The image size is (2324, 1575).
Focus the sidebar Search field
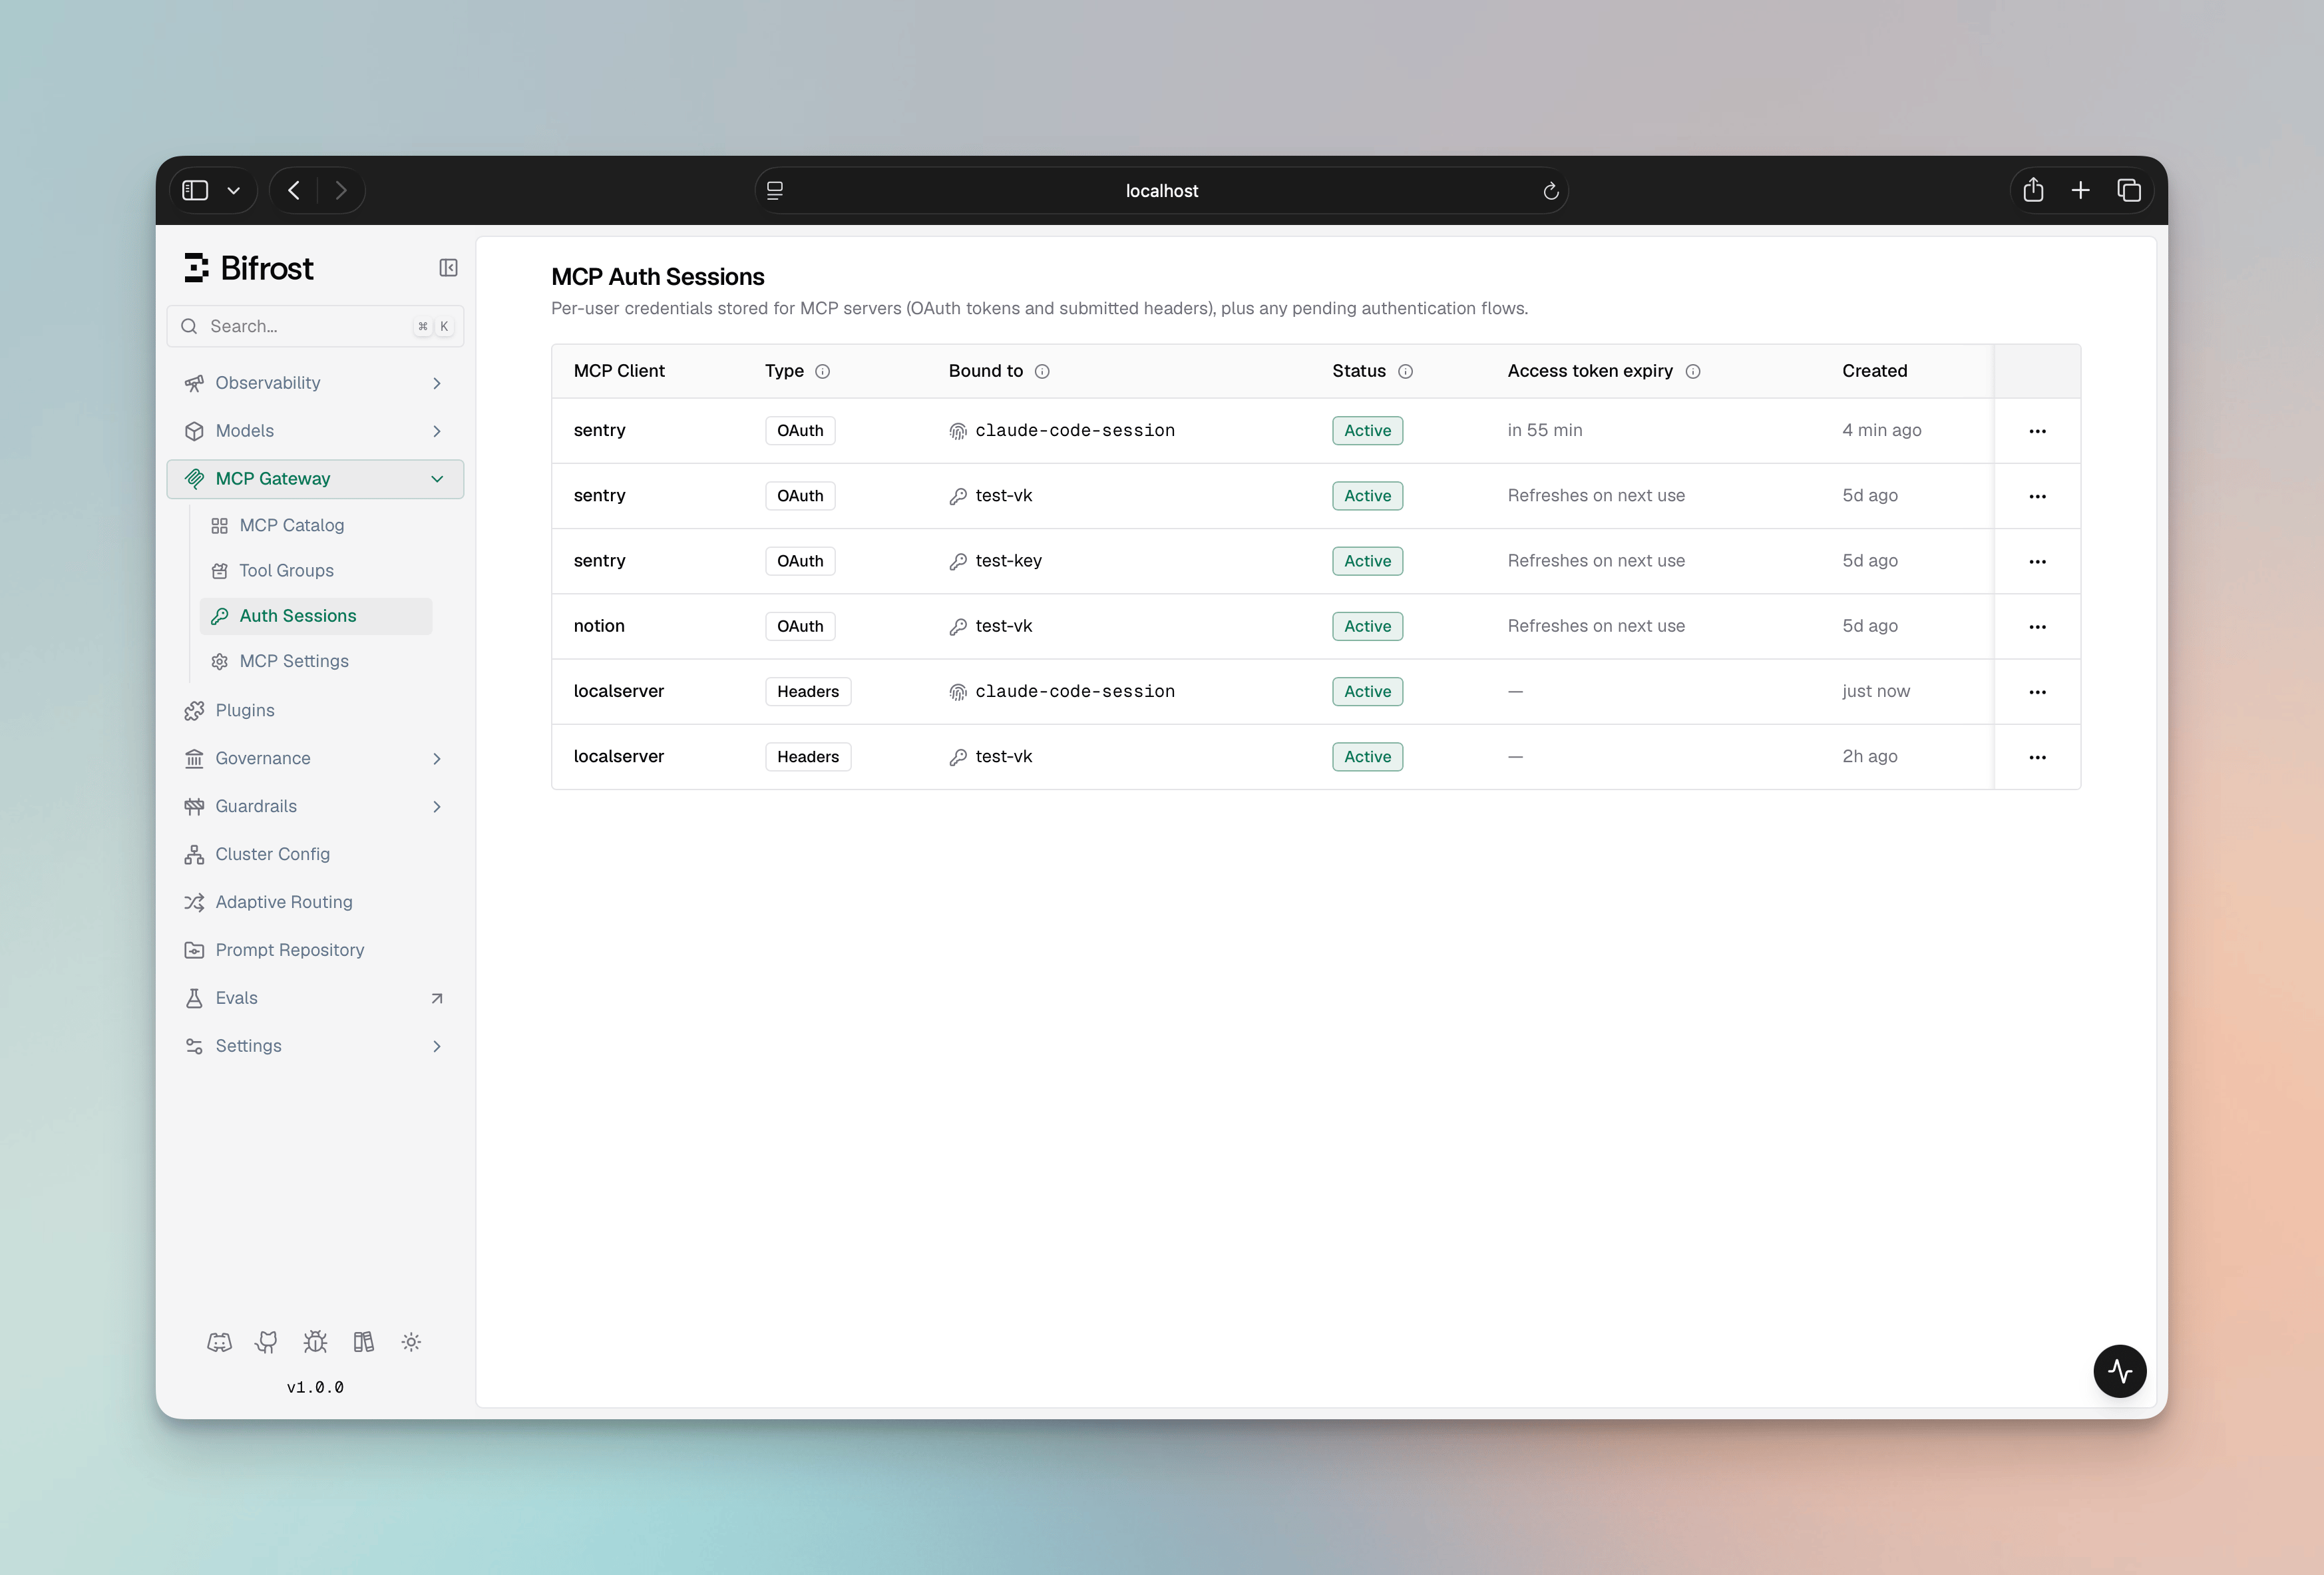[x=315, y=326]
